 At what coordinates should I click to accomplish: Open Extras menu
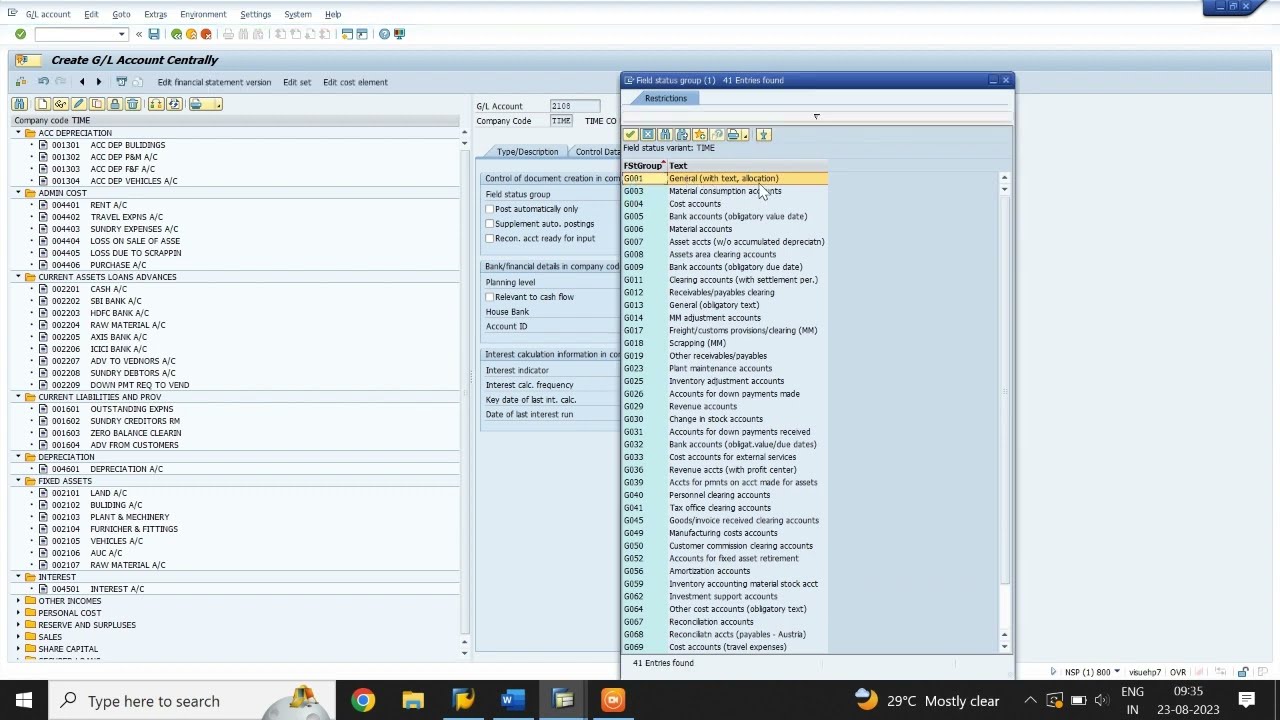click(155, 14)
